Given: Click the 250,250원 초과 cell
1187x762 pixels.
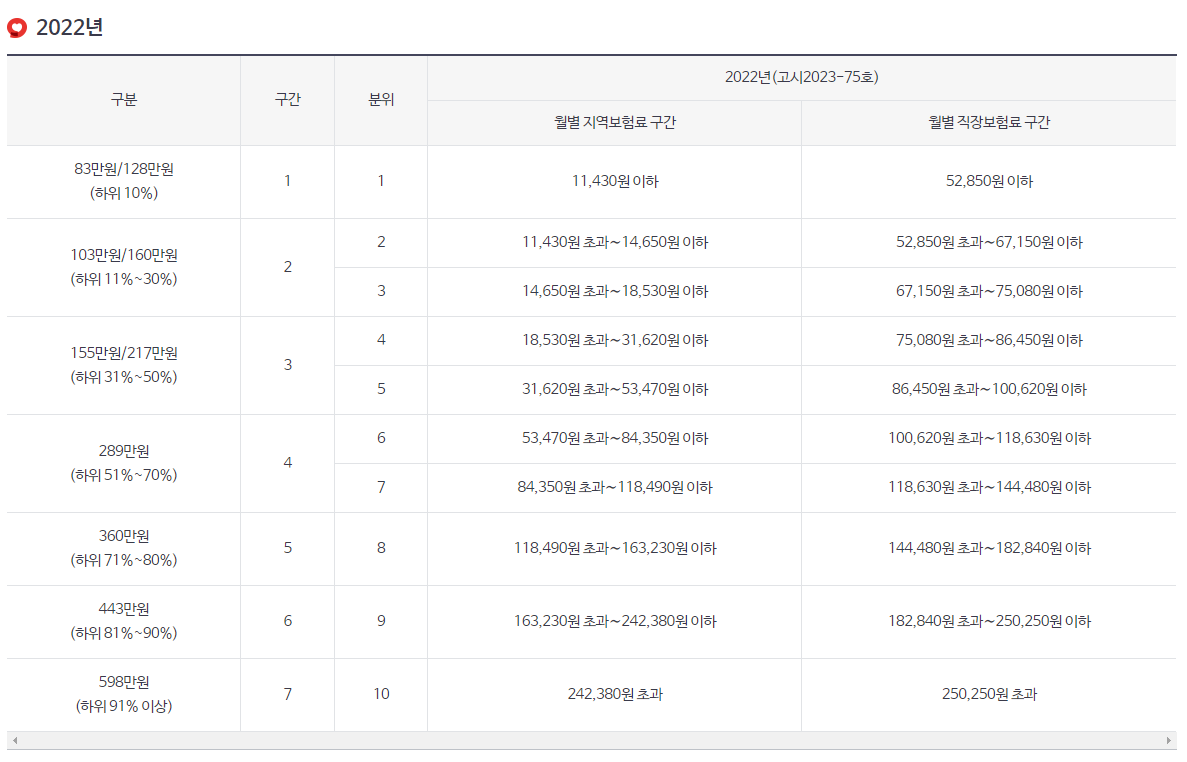Looking at the screenshot, I should [x=990, y=694].
